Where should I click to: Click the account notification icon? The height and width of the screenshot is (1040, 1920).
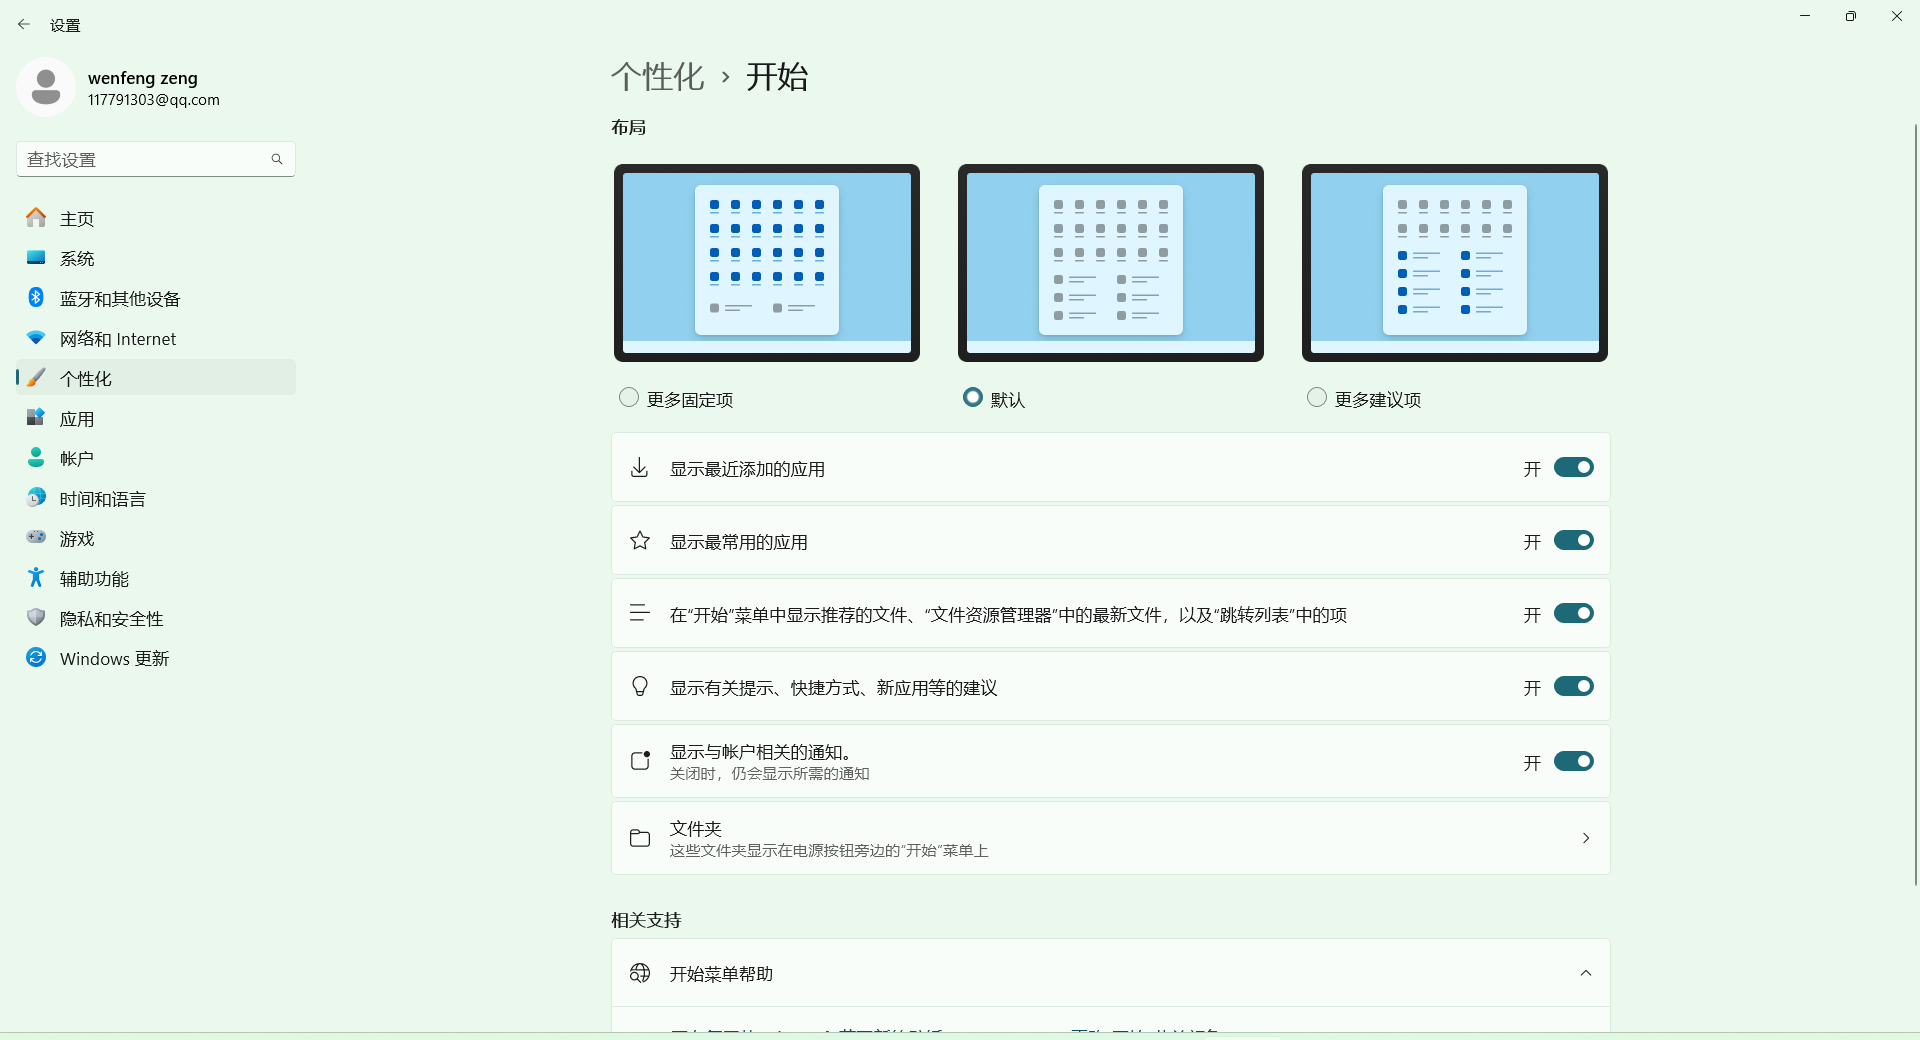click(x=640, y=761)
